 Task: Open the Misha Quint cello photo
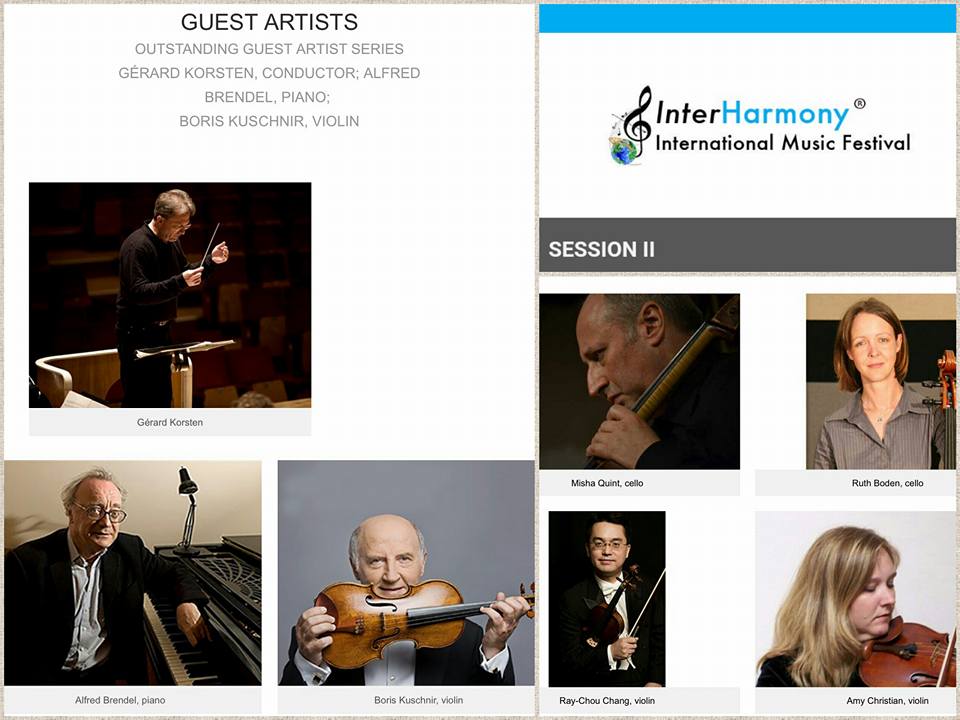(x=639, y=381)
